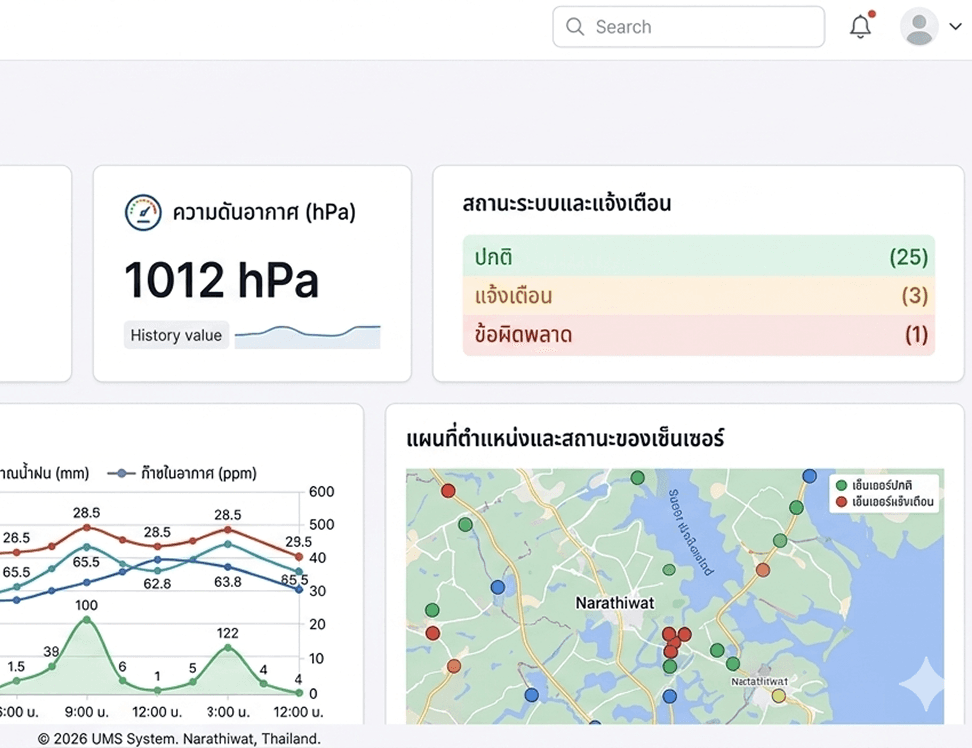Select the 1012 hPa reading

[221, 280]
